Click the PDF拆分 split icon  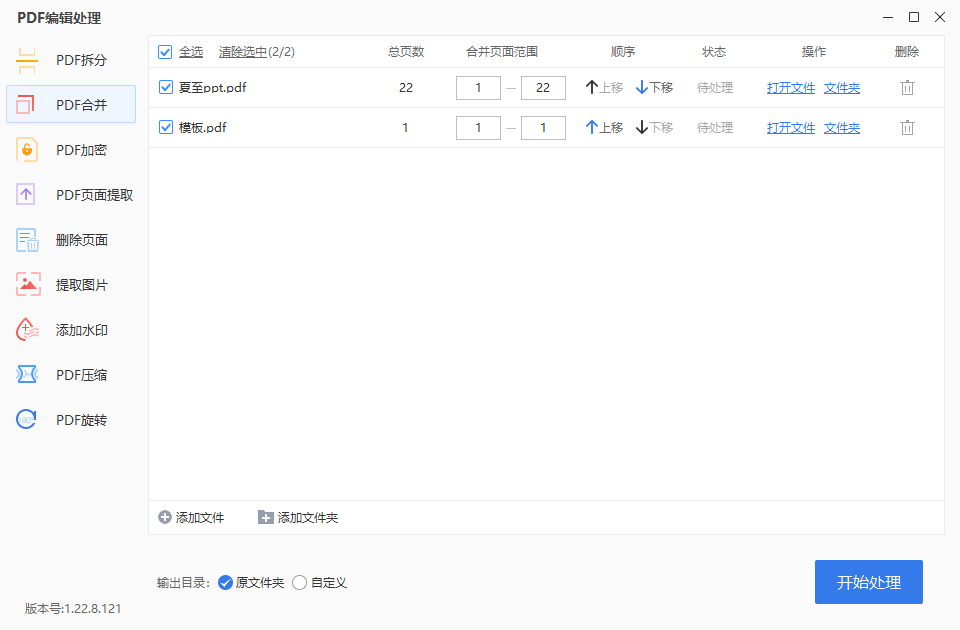click(27, 60)
